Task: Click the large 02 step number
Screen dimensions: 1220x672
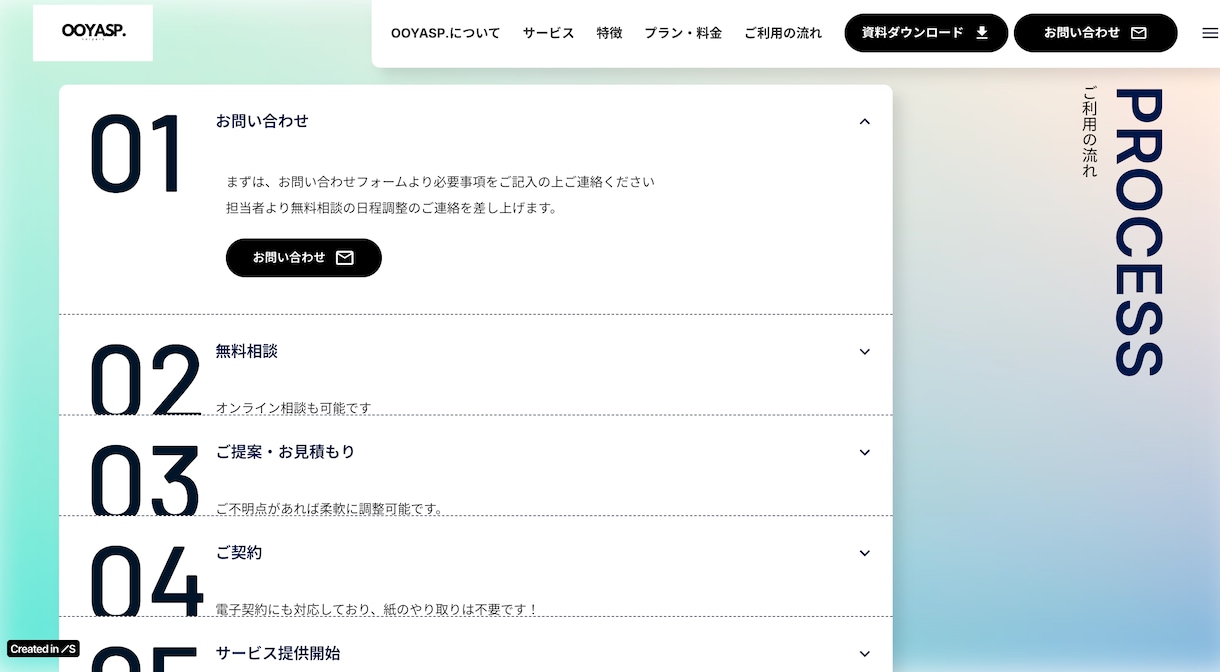Action: pos(145,380)
